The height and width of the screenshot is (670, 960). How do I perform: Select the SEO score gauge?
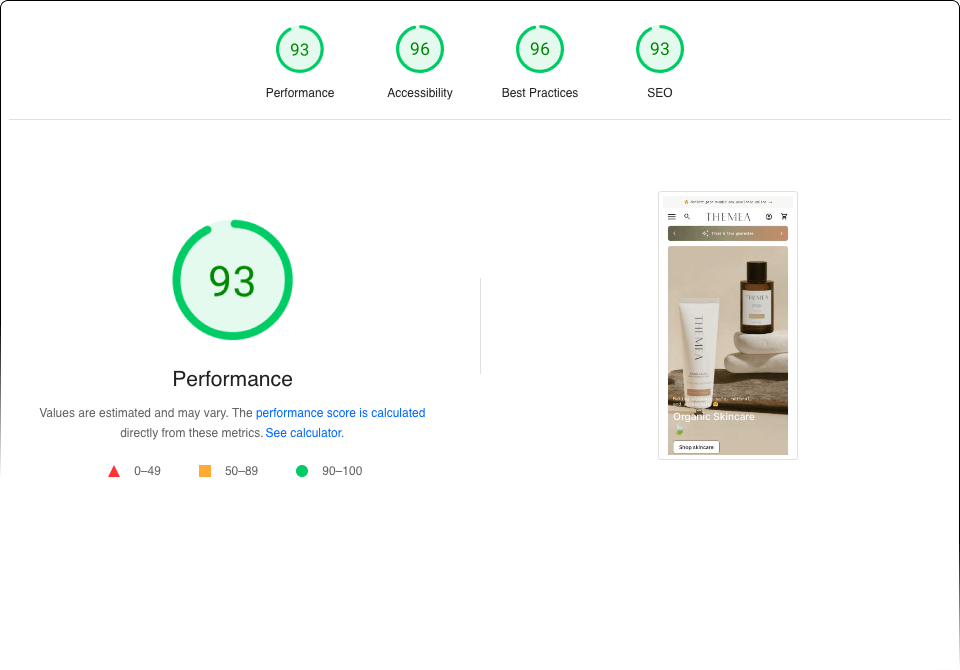[x=660, y=50]
